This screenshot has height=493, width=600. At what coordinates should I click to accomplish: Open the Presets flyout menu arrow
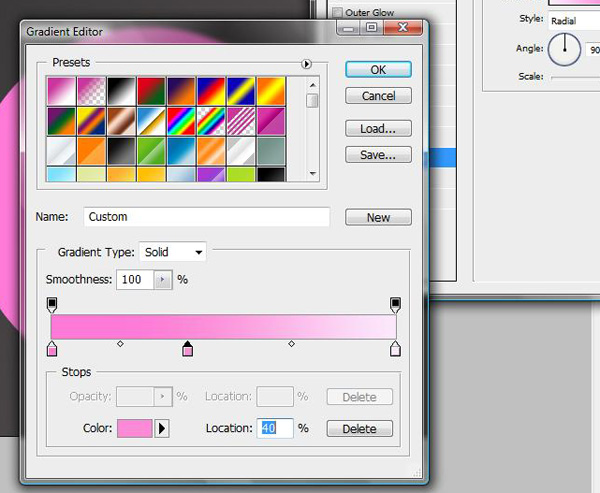click(x=306, y=64)
